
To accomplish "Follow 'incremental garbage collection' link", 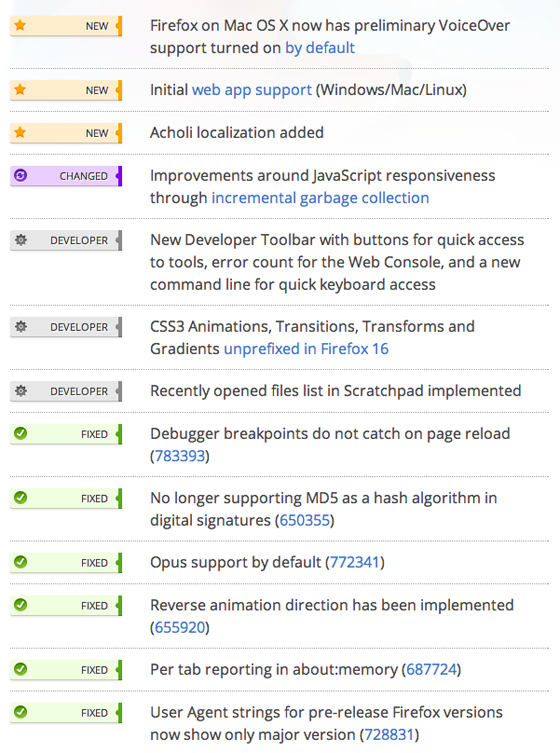I will point(320,198).
